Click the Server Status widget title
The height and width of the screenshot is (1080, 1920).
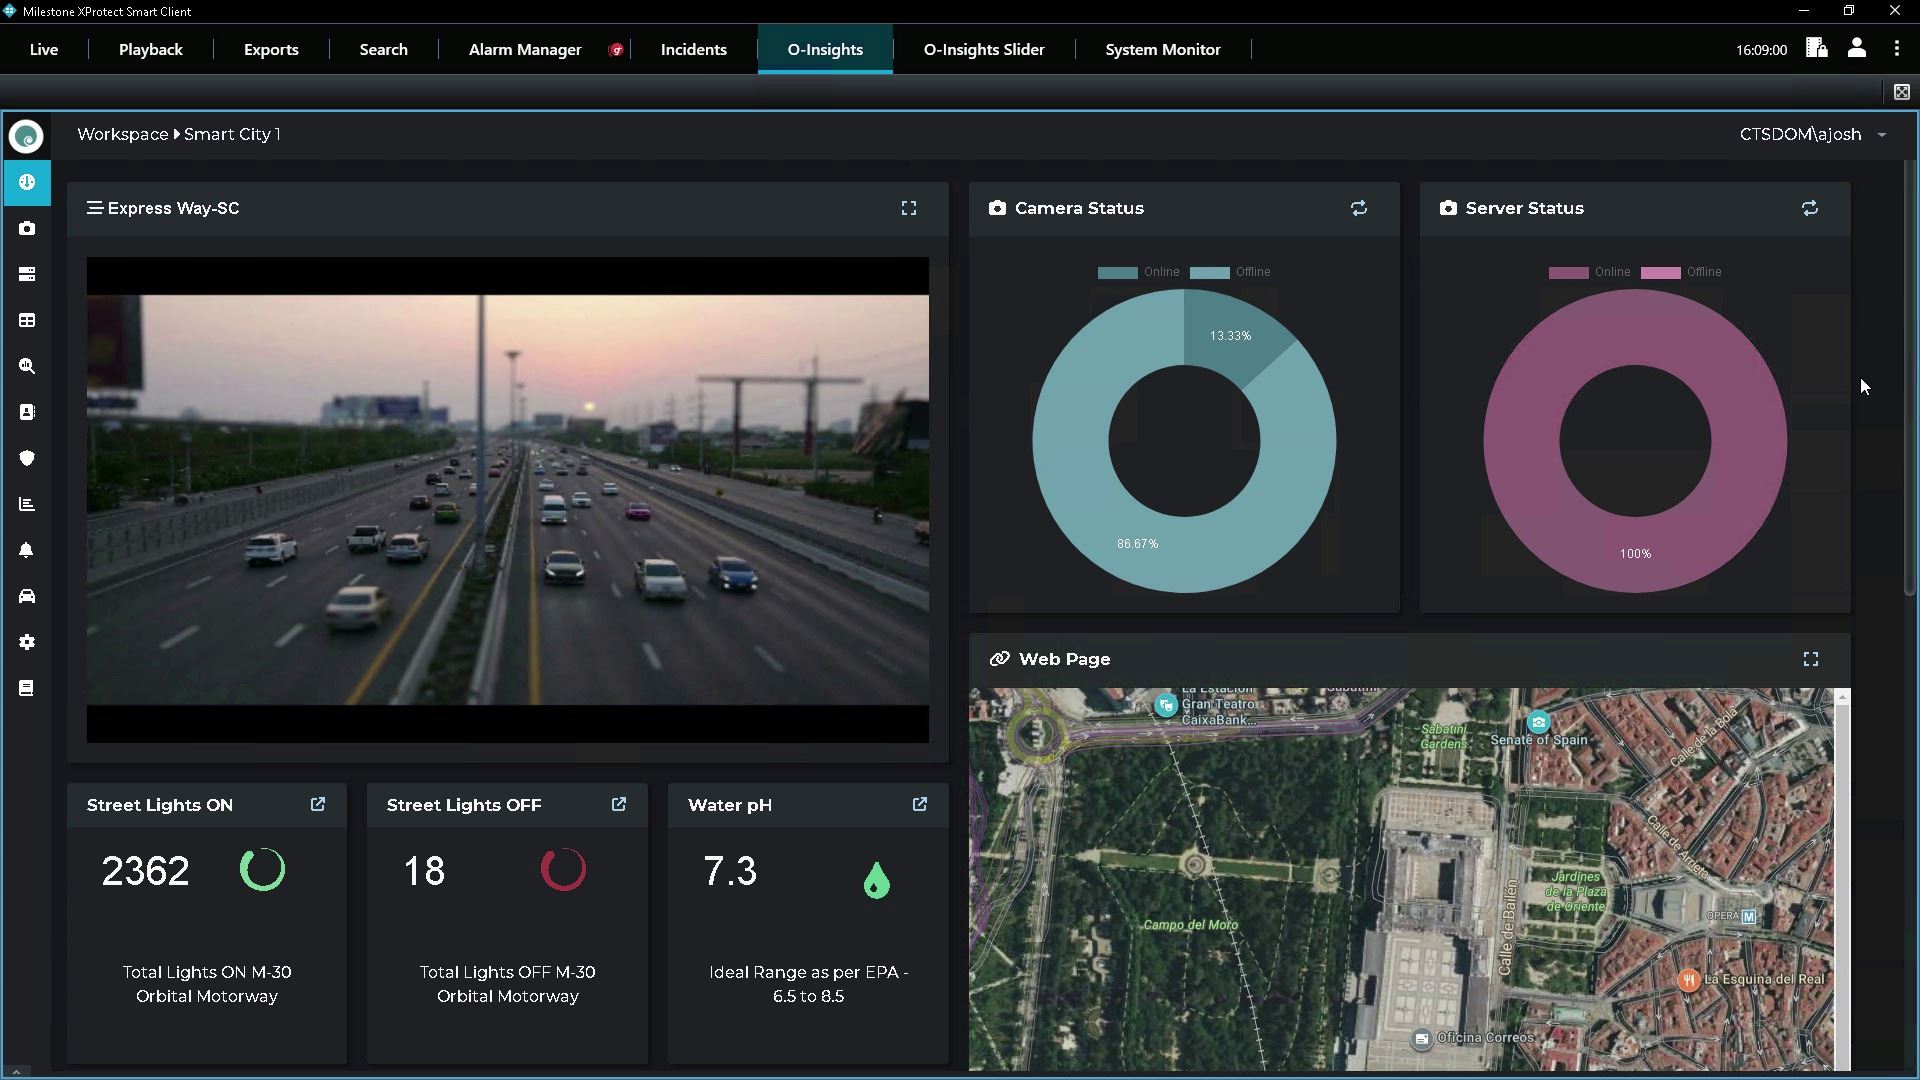tap(1524, 208)
